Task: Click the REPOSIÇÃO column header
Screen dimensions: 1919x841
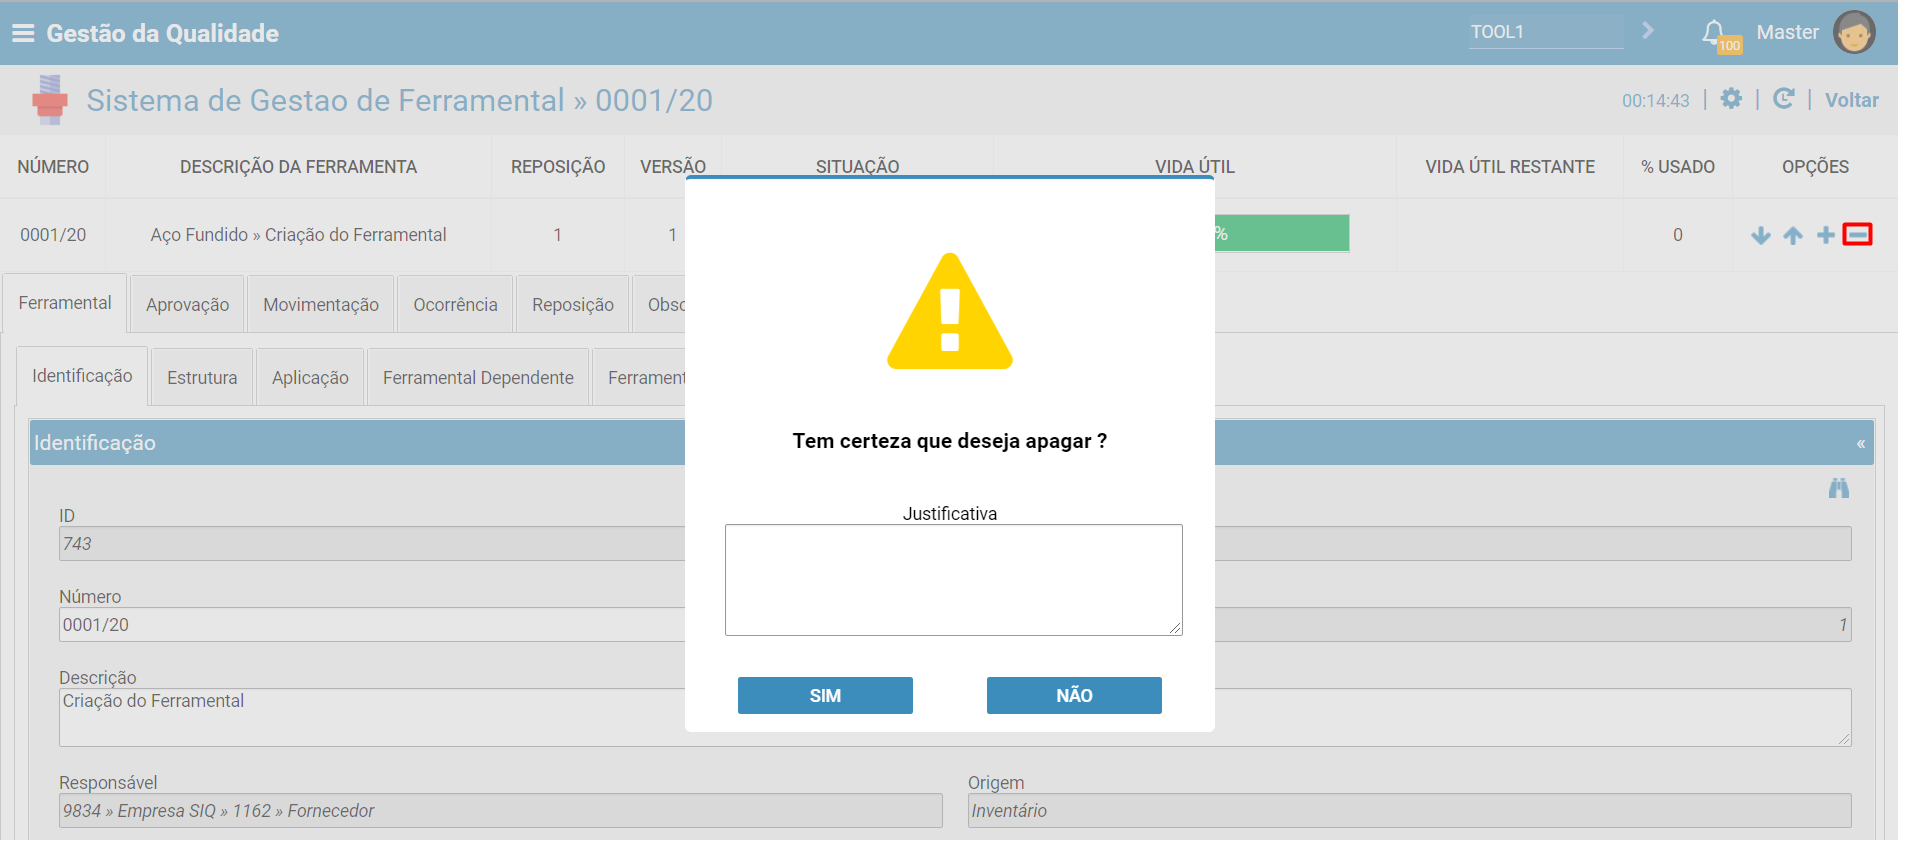Action: (558, 167)
